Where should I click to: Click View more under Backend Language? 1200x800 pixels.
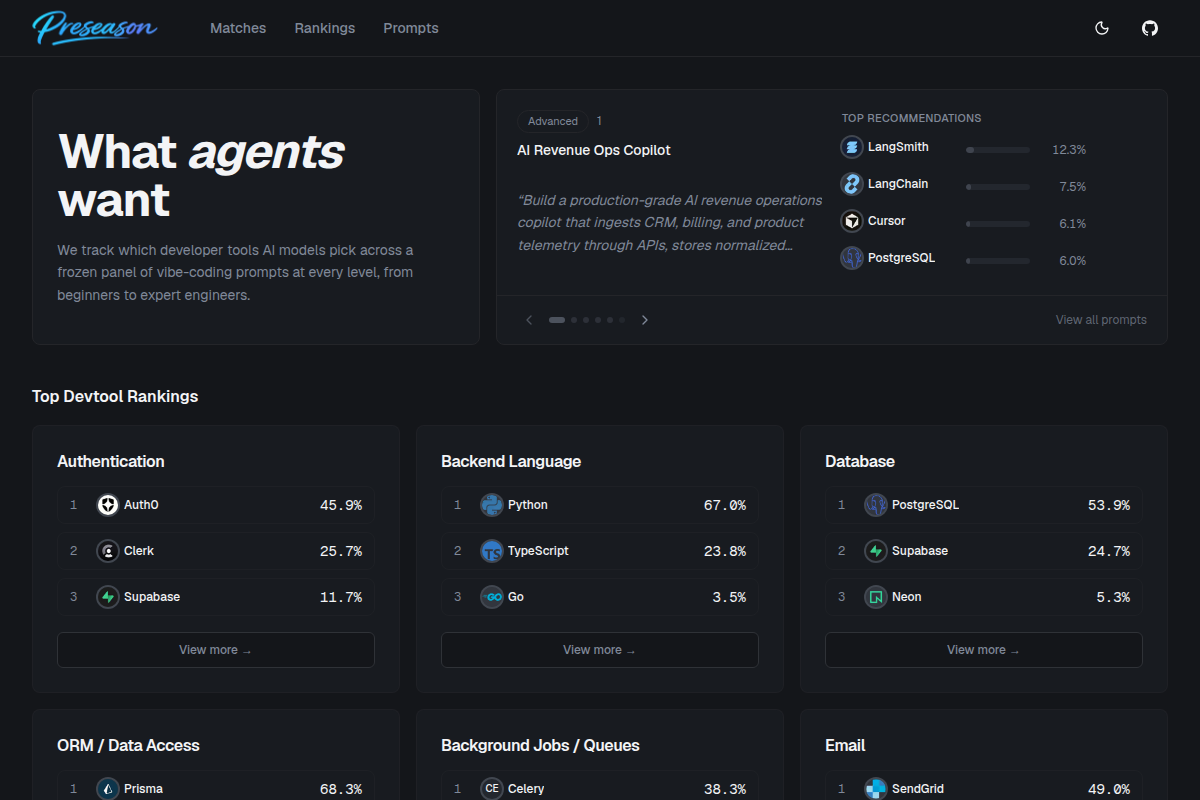pos(600,650)
